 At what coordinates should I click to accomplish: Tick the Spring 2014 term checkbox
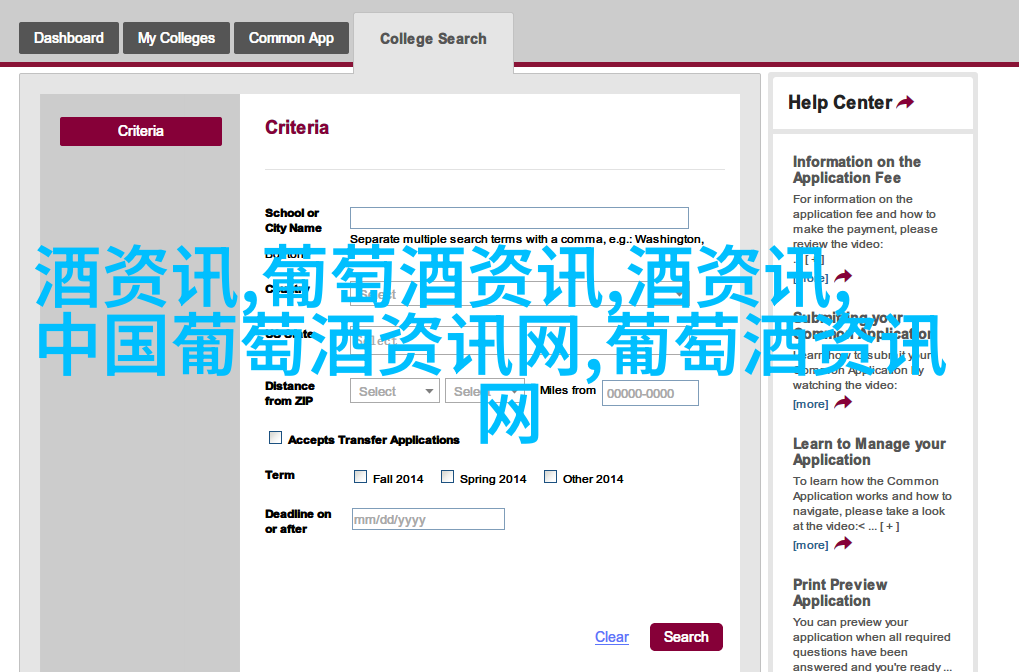click(x=447, y=477)
